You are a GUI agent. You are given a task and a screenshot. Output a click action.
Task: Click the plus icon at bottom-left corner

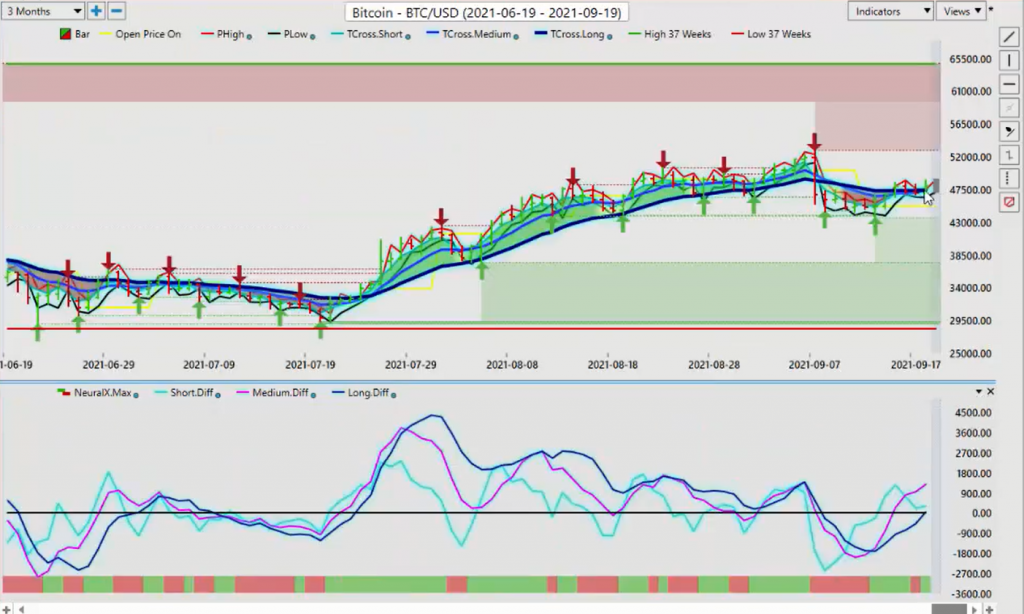7,609
